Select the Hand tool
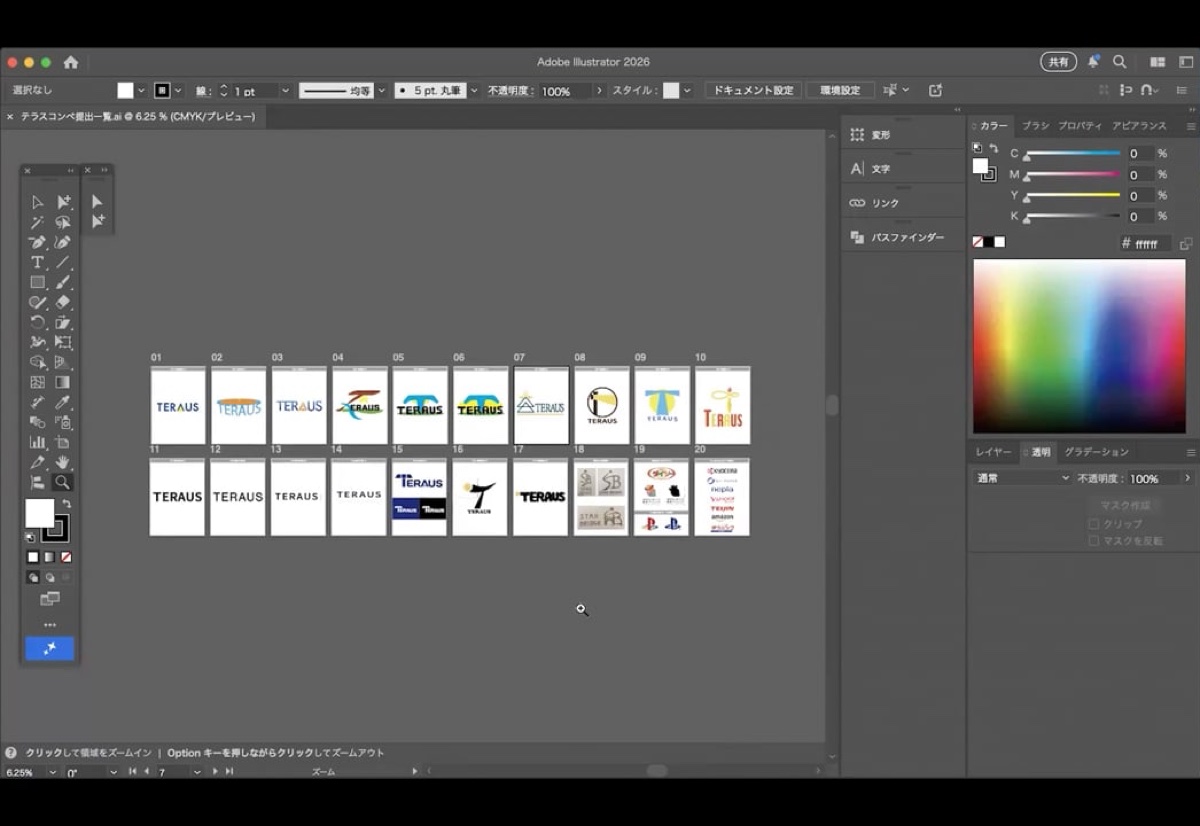 tap(63, 462)
